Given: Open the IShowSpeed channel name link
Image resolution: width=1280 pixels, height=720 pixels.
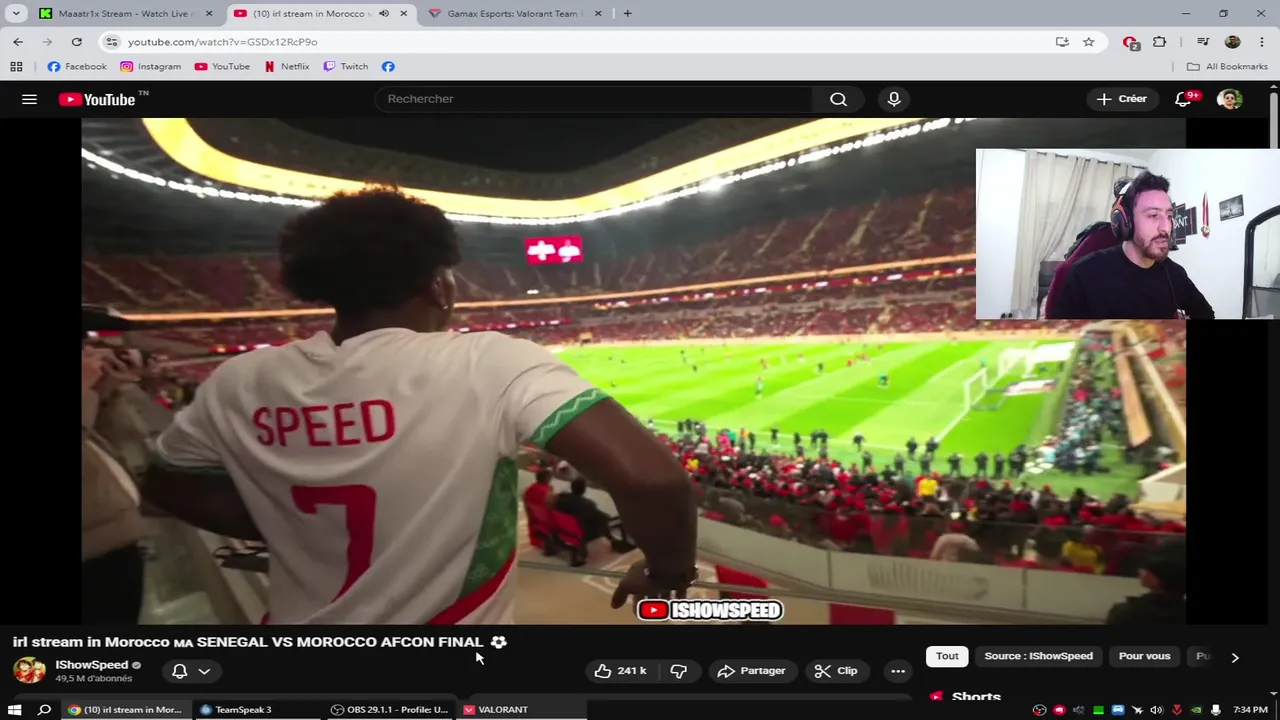Looking at the screenshot, I should pos(91,665).
